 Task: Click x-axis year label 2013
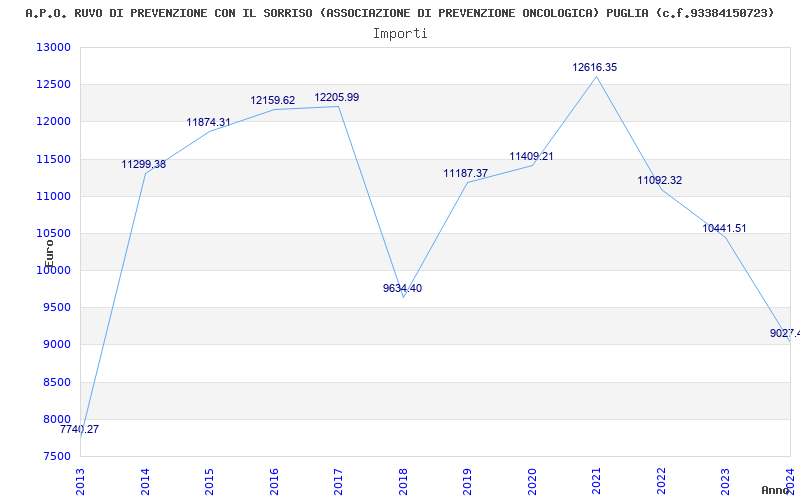tap(80, 481)
